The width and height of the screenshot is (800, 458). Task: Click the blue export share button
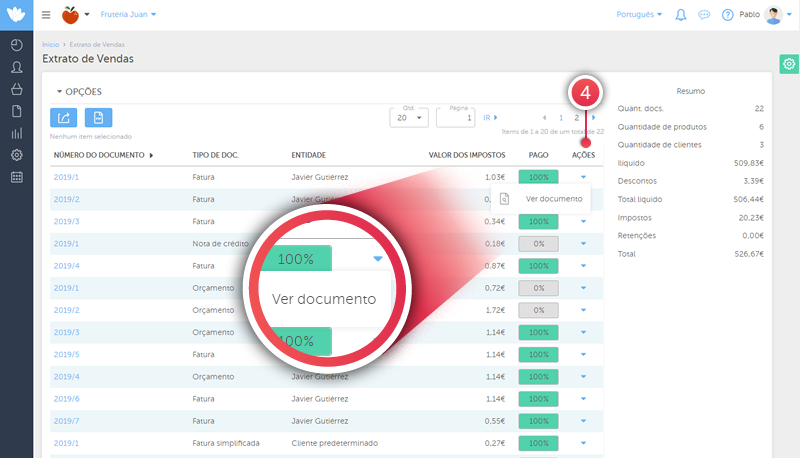pyautogui.click(x=64, y=118)
